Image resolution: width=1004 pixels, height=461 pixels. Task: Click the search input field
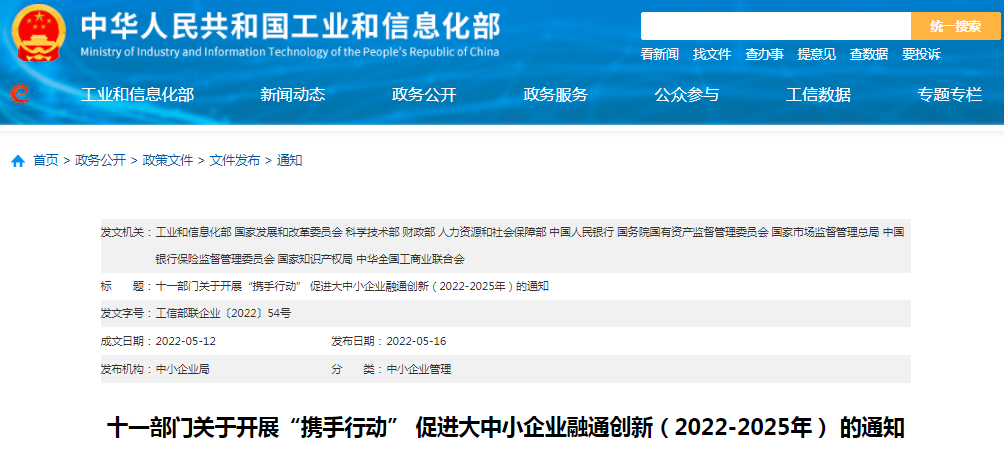(x=775, y=26)
